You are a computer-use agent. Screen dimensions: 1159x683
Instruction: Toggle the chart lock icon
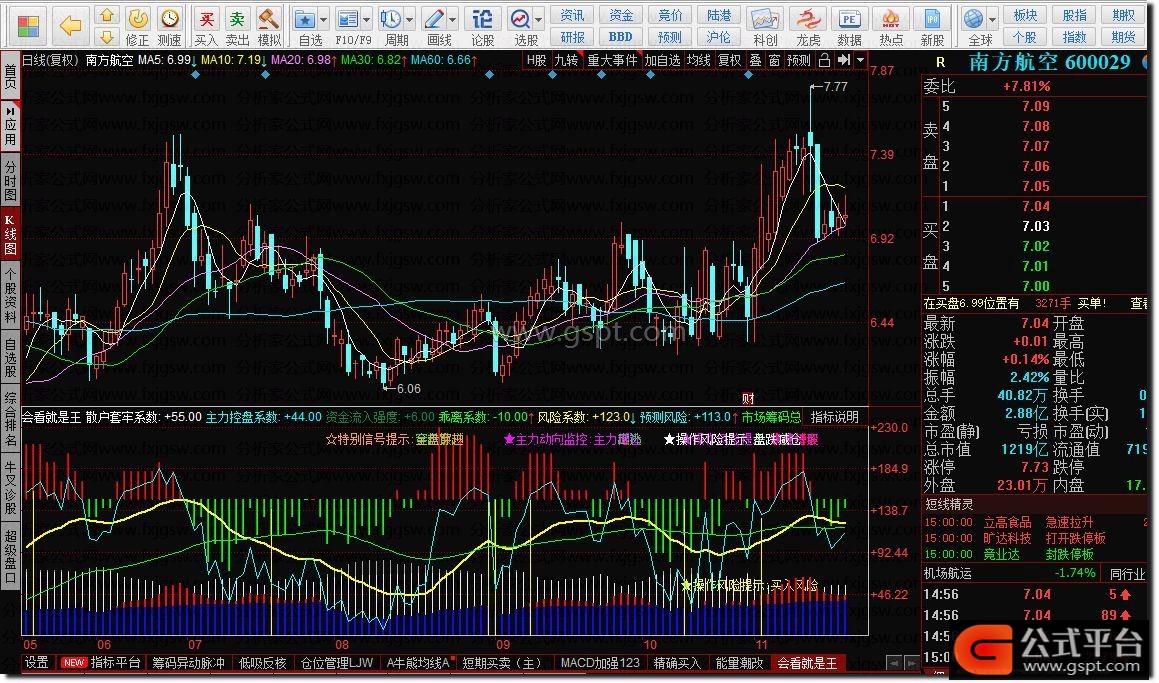[825, 61]
